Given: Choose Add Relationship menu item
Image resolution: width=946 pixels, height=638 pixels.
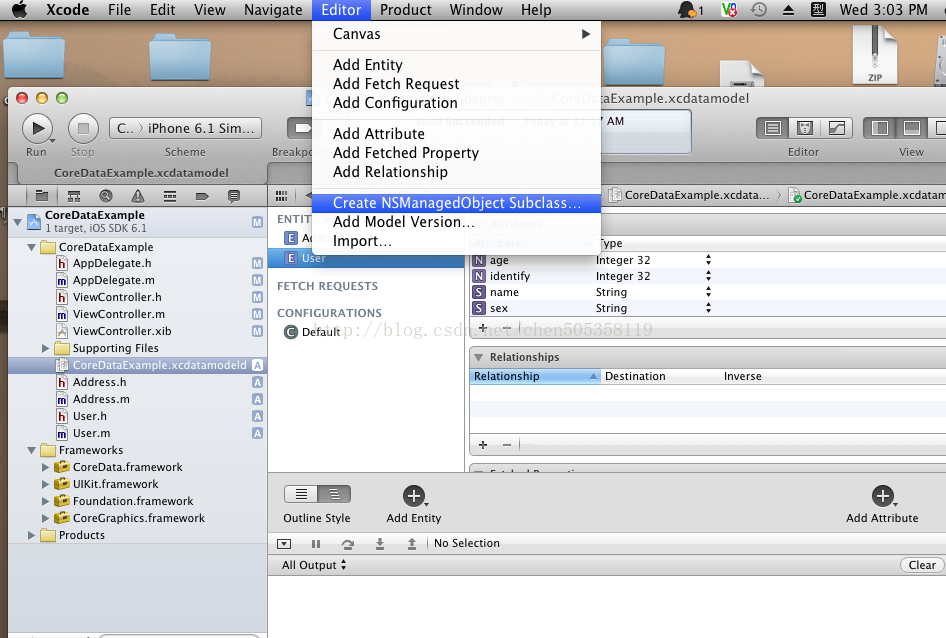Looking at the screenshot, I should tap(457, 172).
